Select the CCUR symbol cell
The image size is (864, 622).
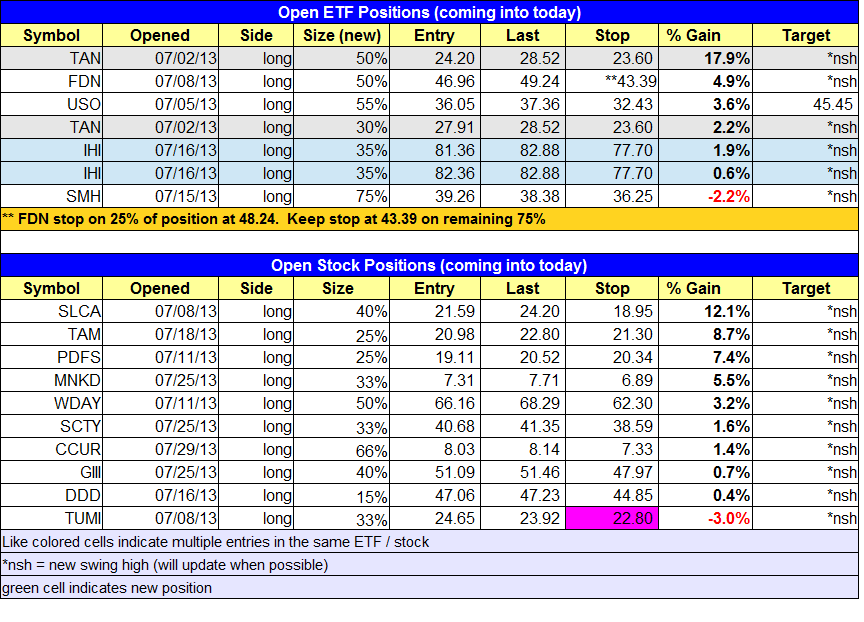tap(51, 450)
